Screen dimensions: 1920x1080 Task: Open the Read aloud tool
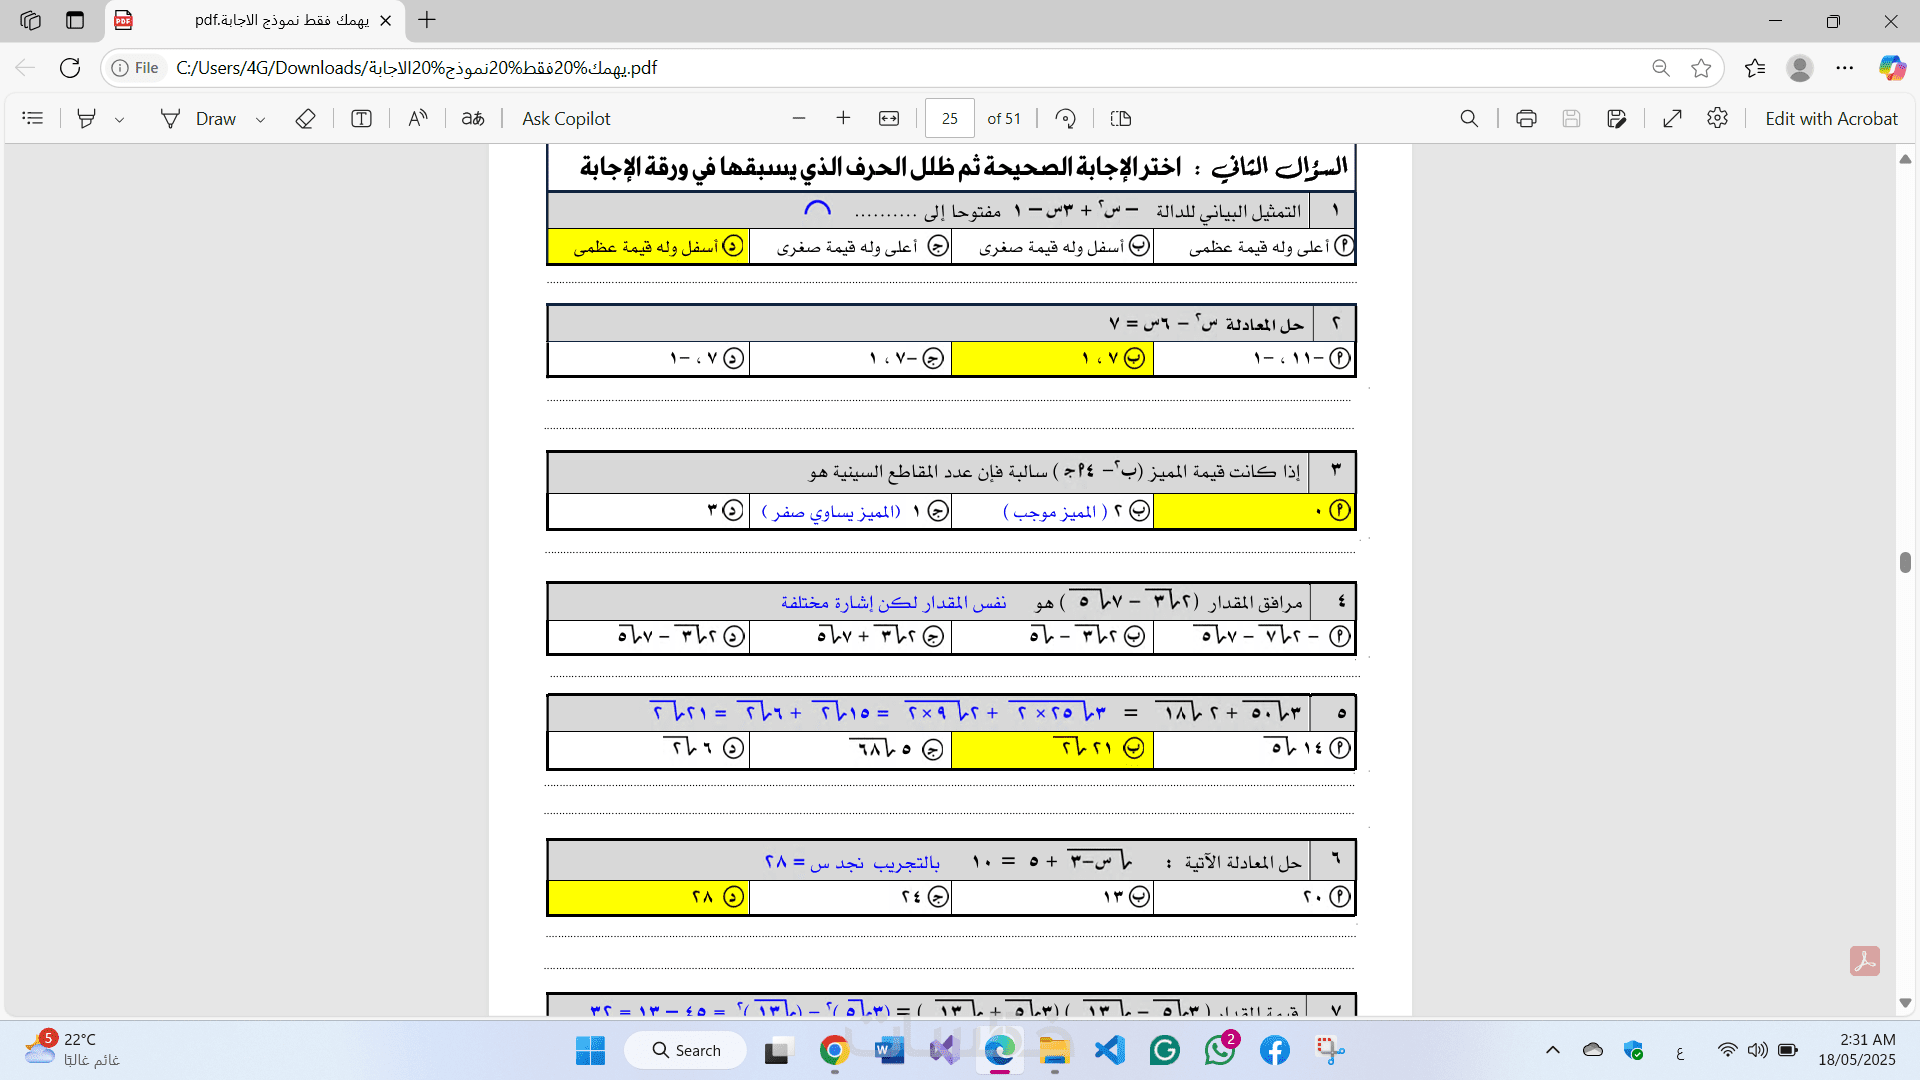click(418, 119)
